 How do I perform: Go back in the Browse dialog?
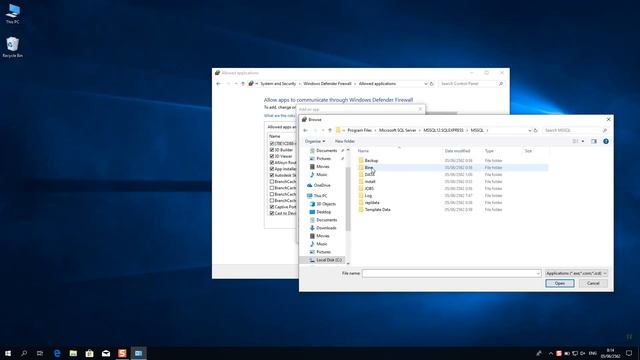point(305,130)
